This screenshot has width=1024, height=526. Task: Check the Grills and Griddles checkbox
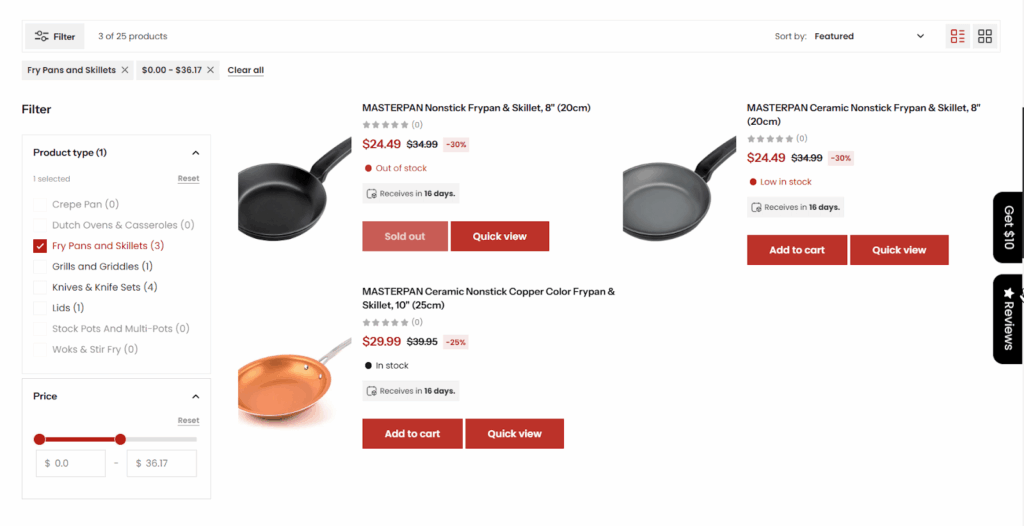click(40, 267)
